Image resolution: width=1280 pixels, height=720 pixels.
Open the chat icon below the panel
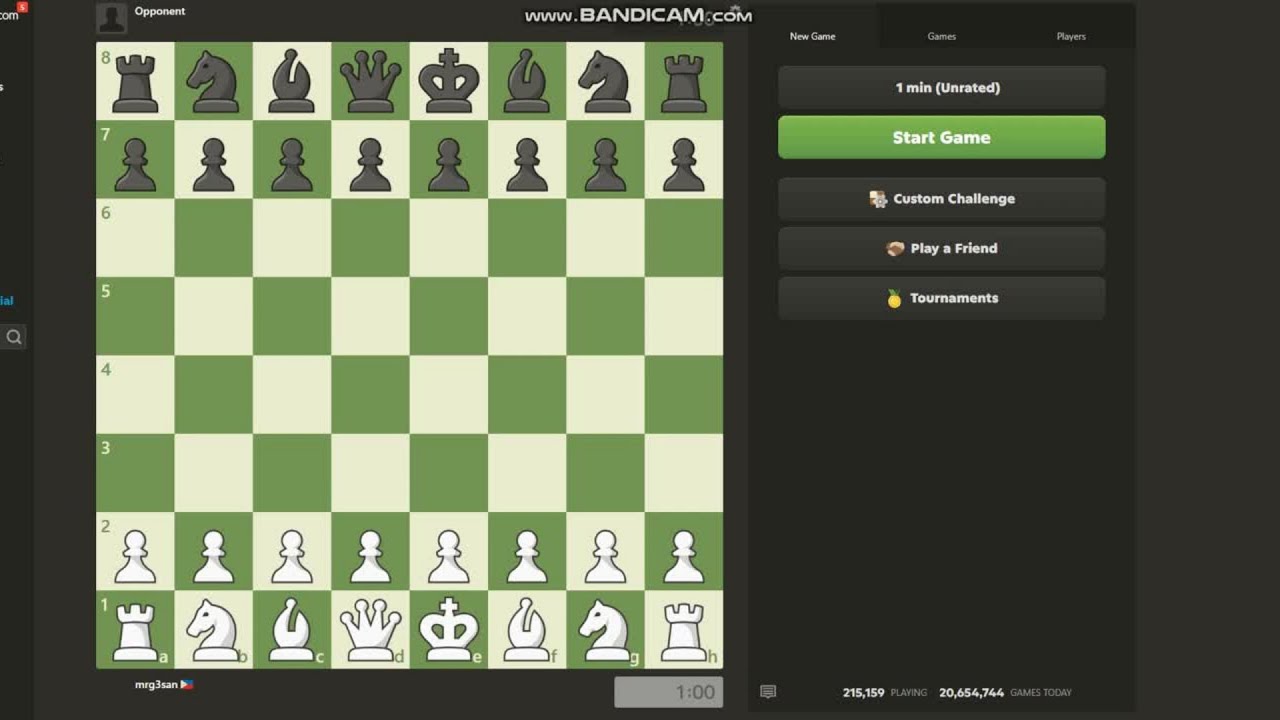[x=768, y=692]
